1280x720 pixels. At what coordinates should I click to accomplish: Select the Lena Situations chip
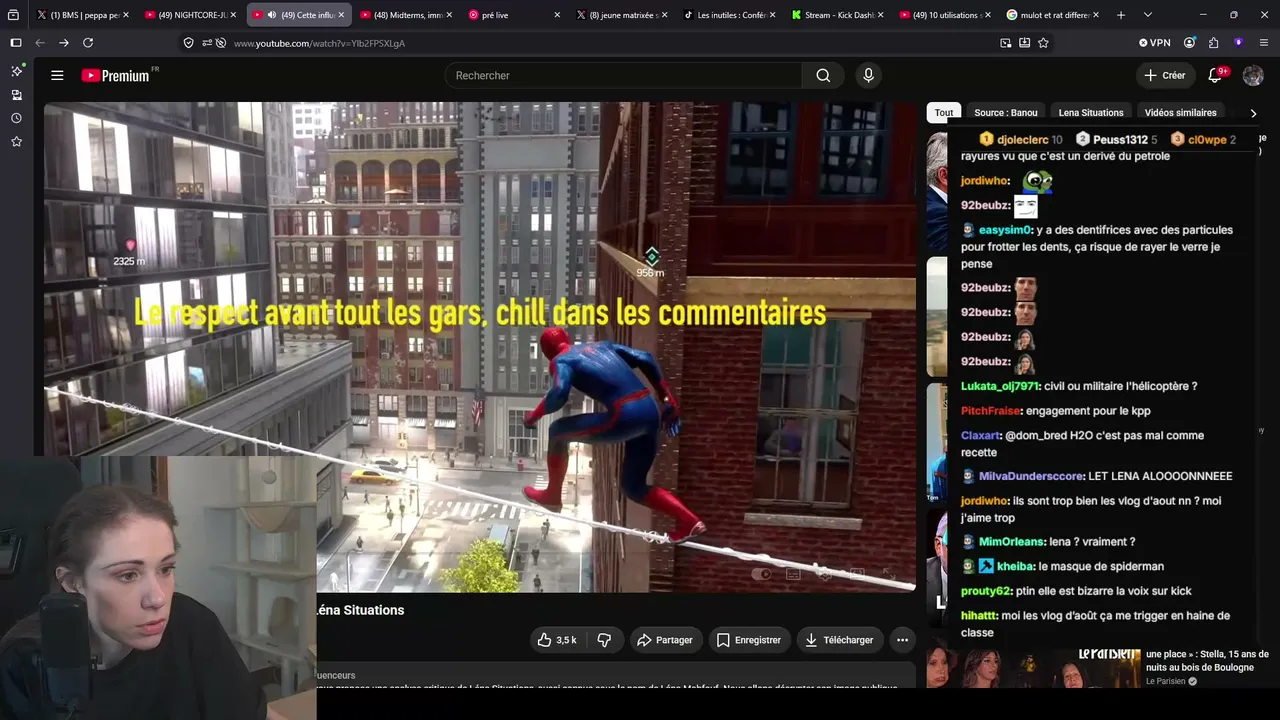pos(1091,112)
